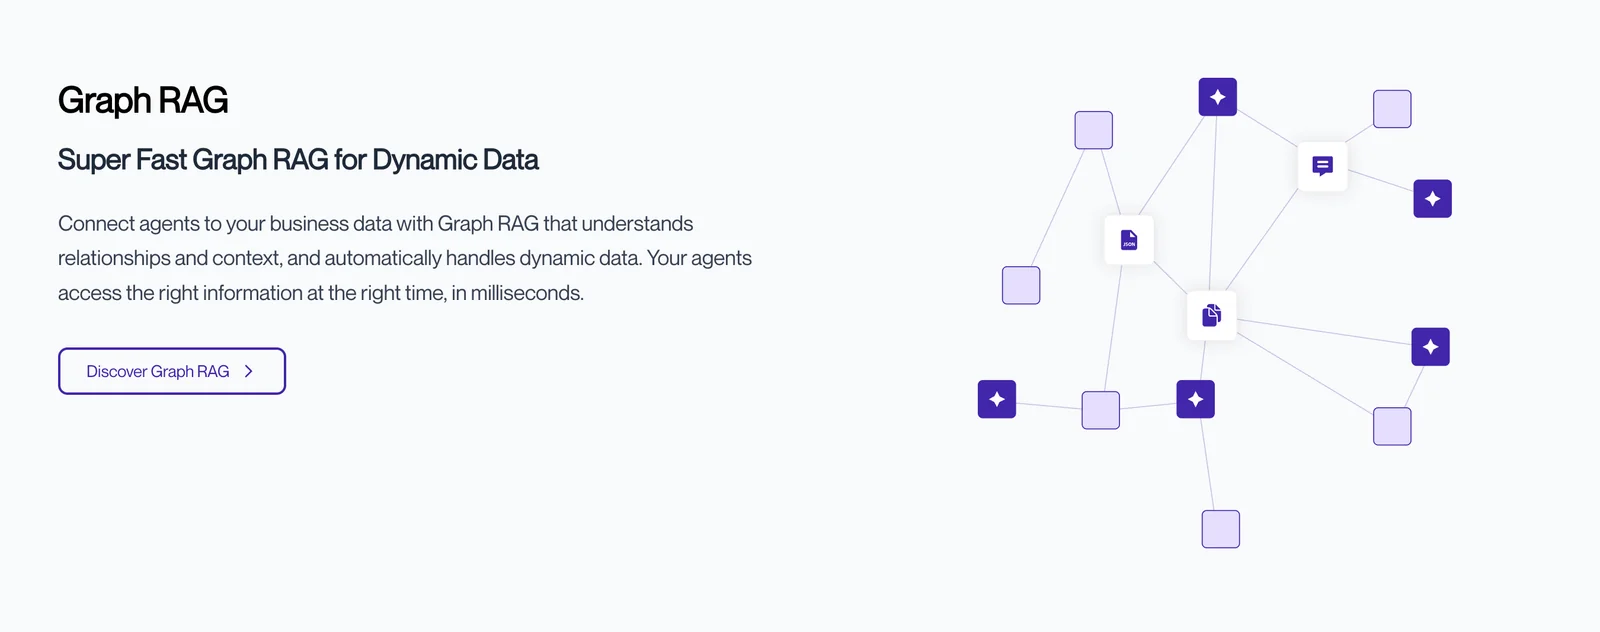Click the Graph RAG main heading
The height and width of the screenshot is (632, 1600).
(143, 100)
